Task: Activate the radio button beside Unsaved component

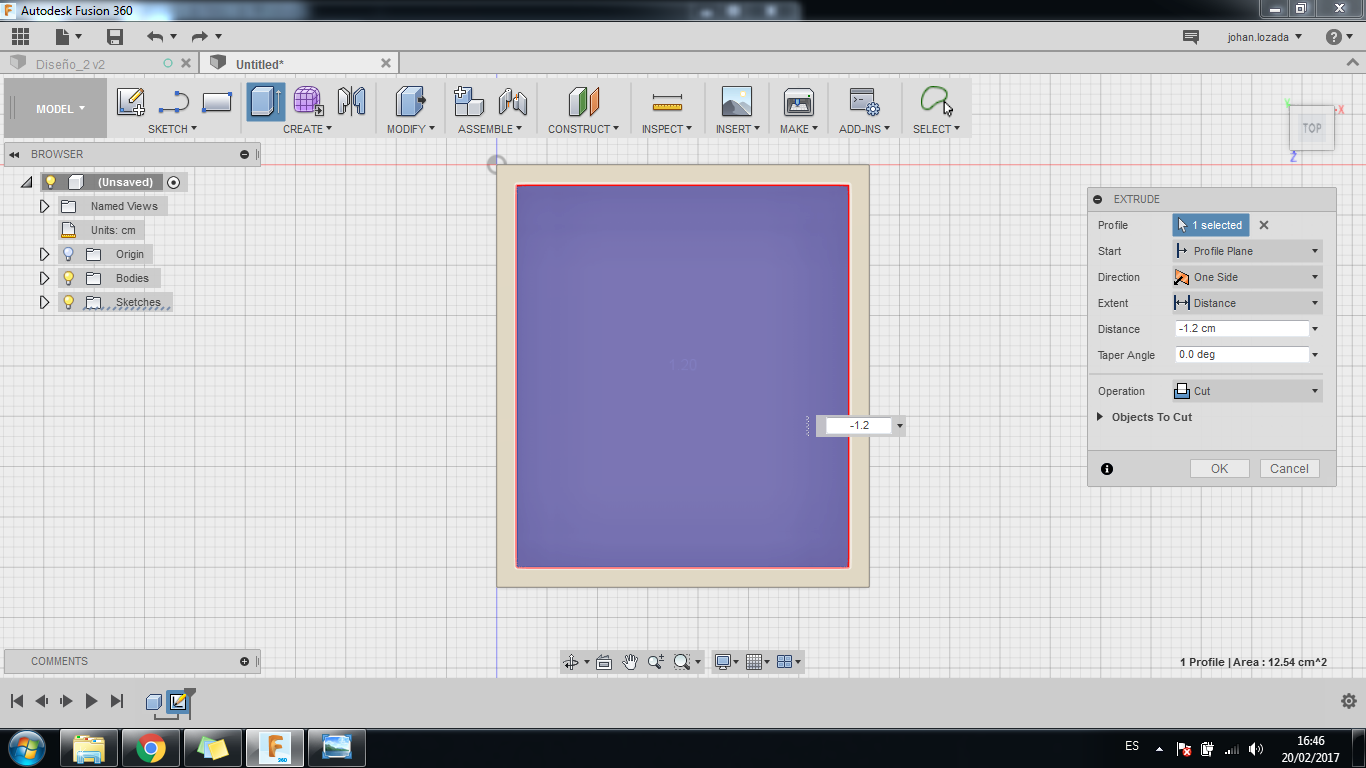Action: click(x=174, y=182)
